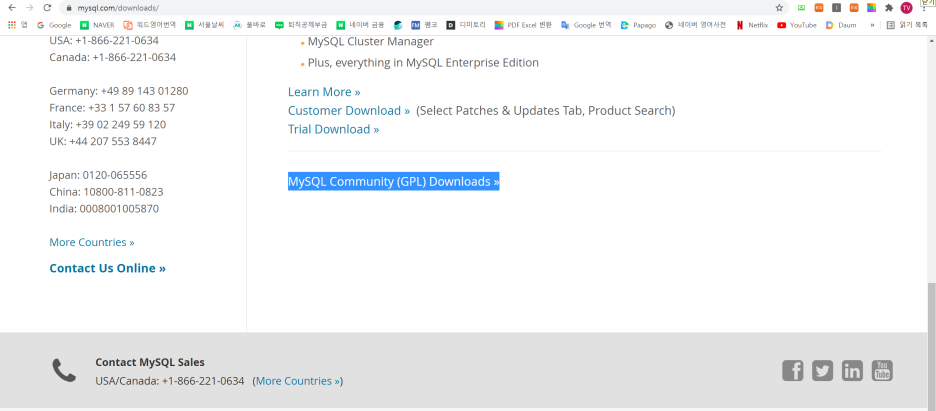Open the Google 번역 bookmark
936x411 pixels.
[586, 25]
